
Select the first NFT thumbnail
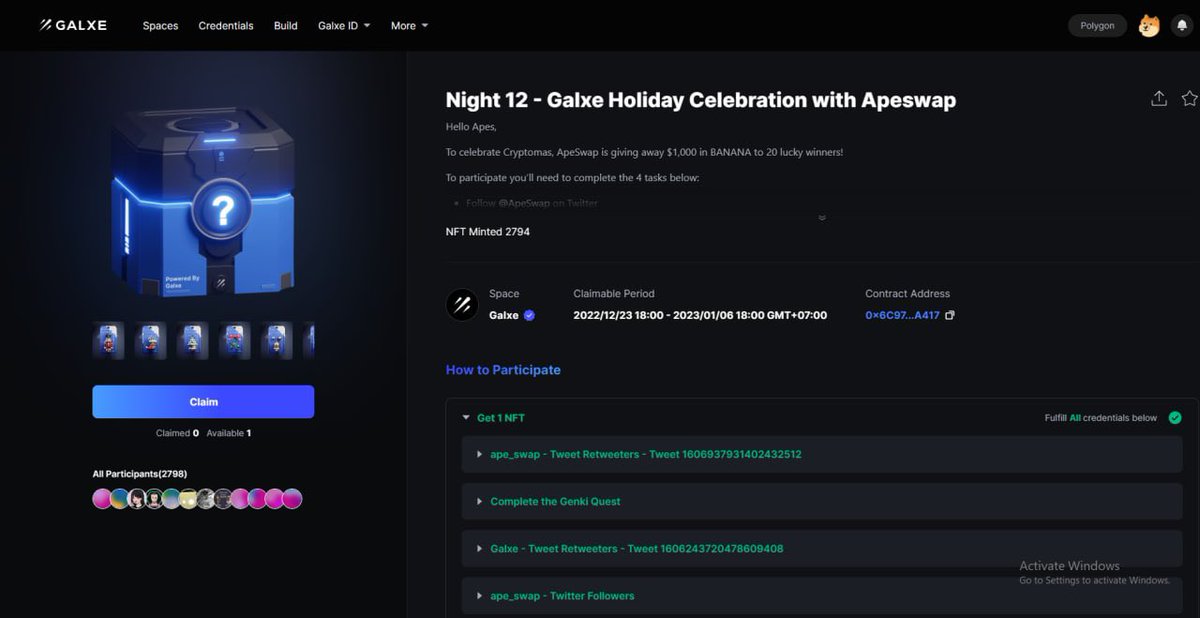pos(109,341)
